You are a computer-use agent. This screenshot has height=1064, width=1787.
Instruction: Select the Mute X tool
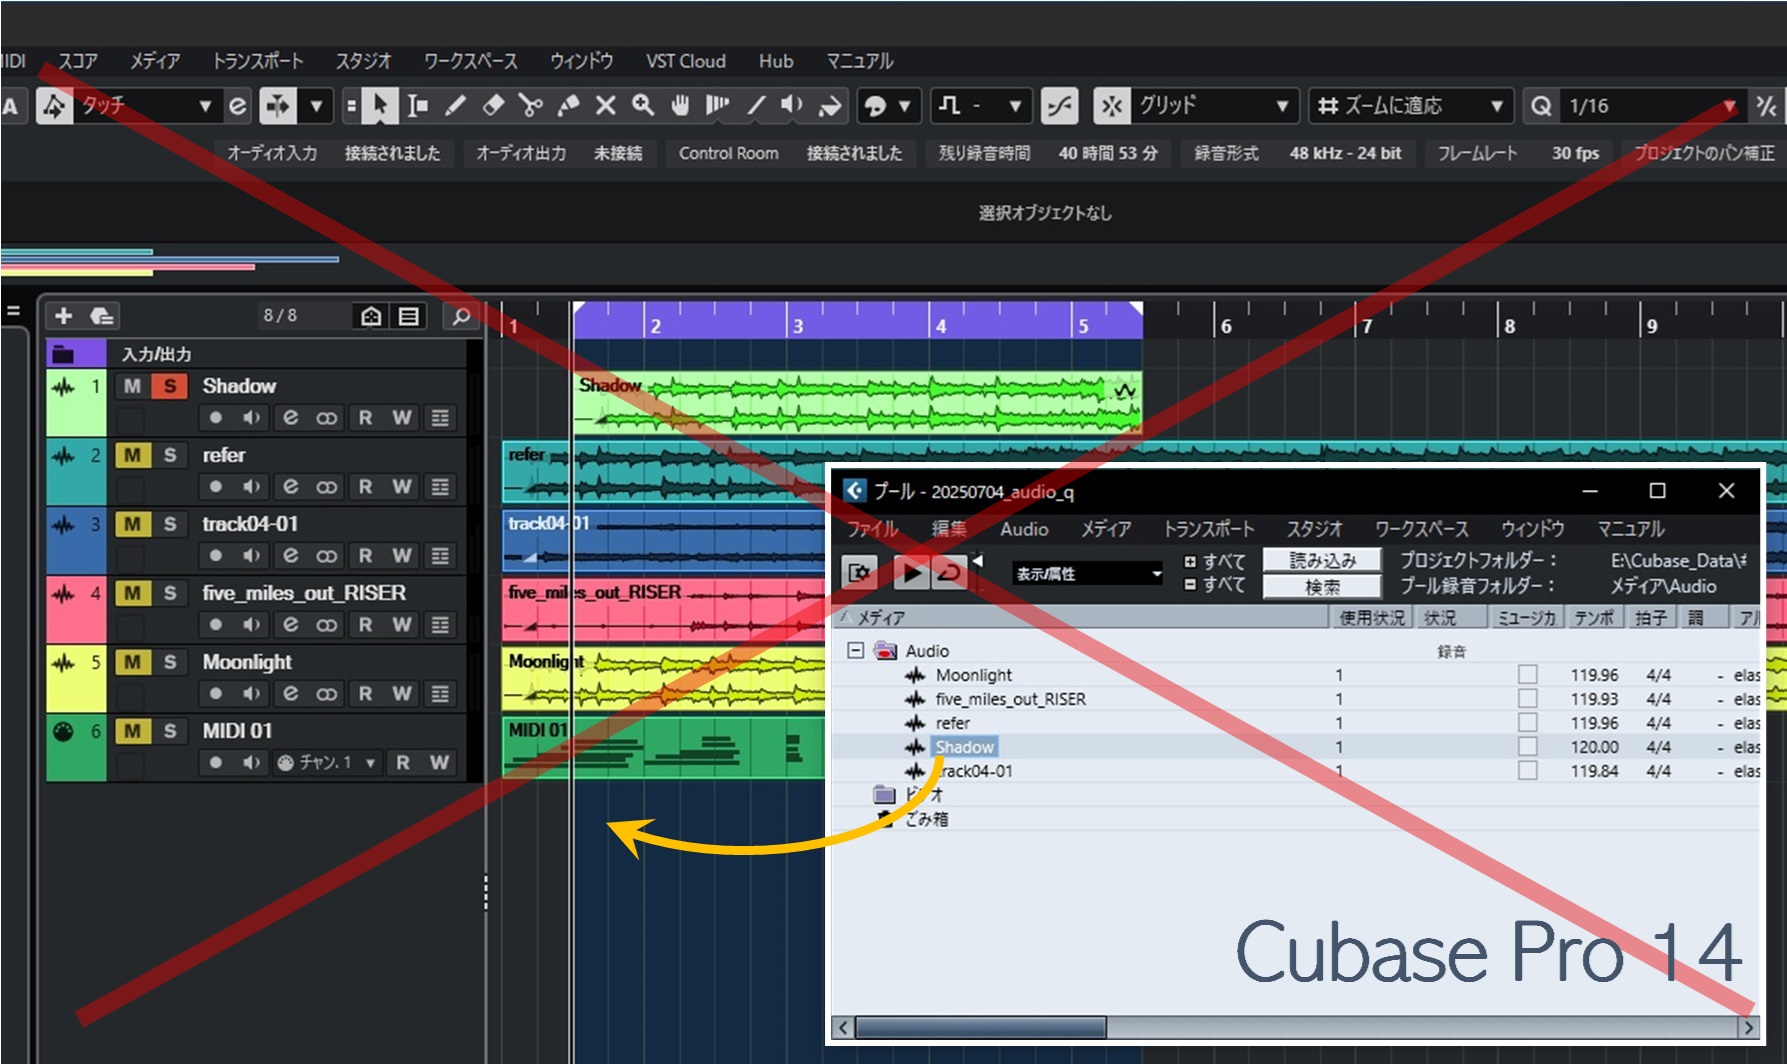[x=605, y=106]
